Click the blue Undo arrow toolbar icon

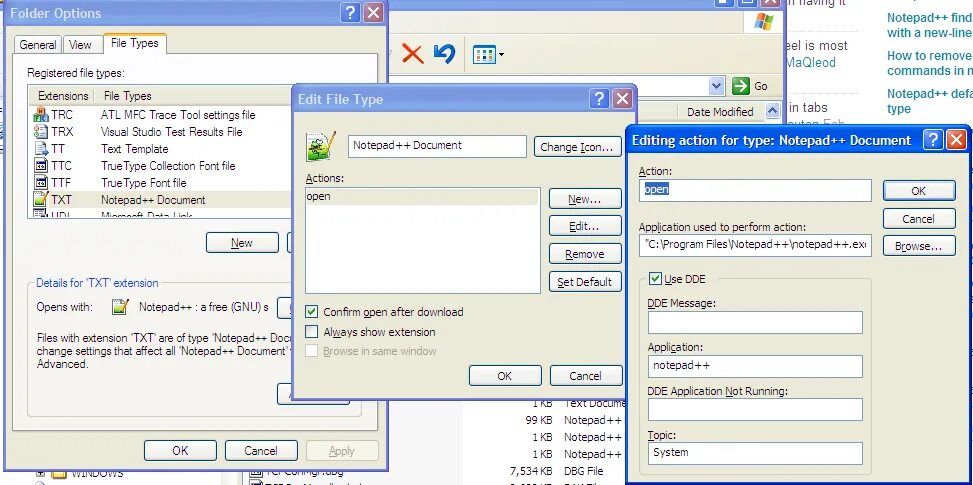point(444,54)
